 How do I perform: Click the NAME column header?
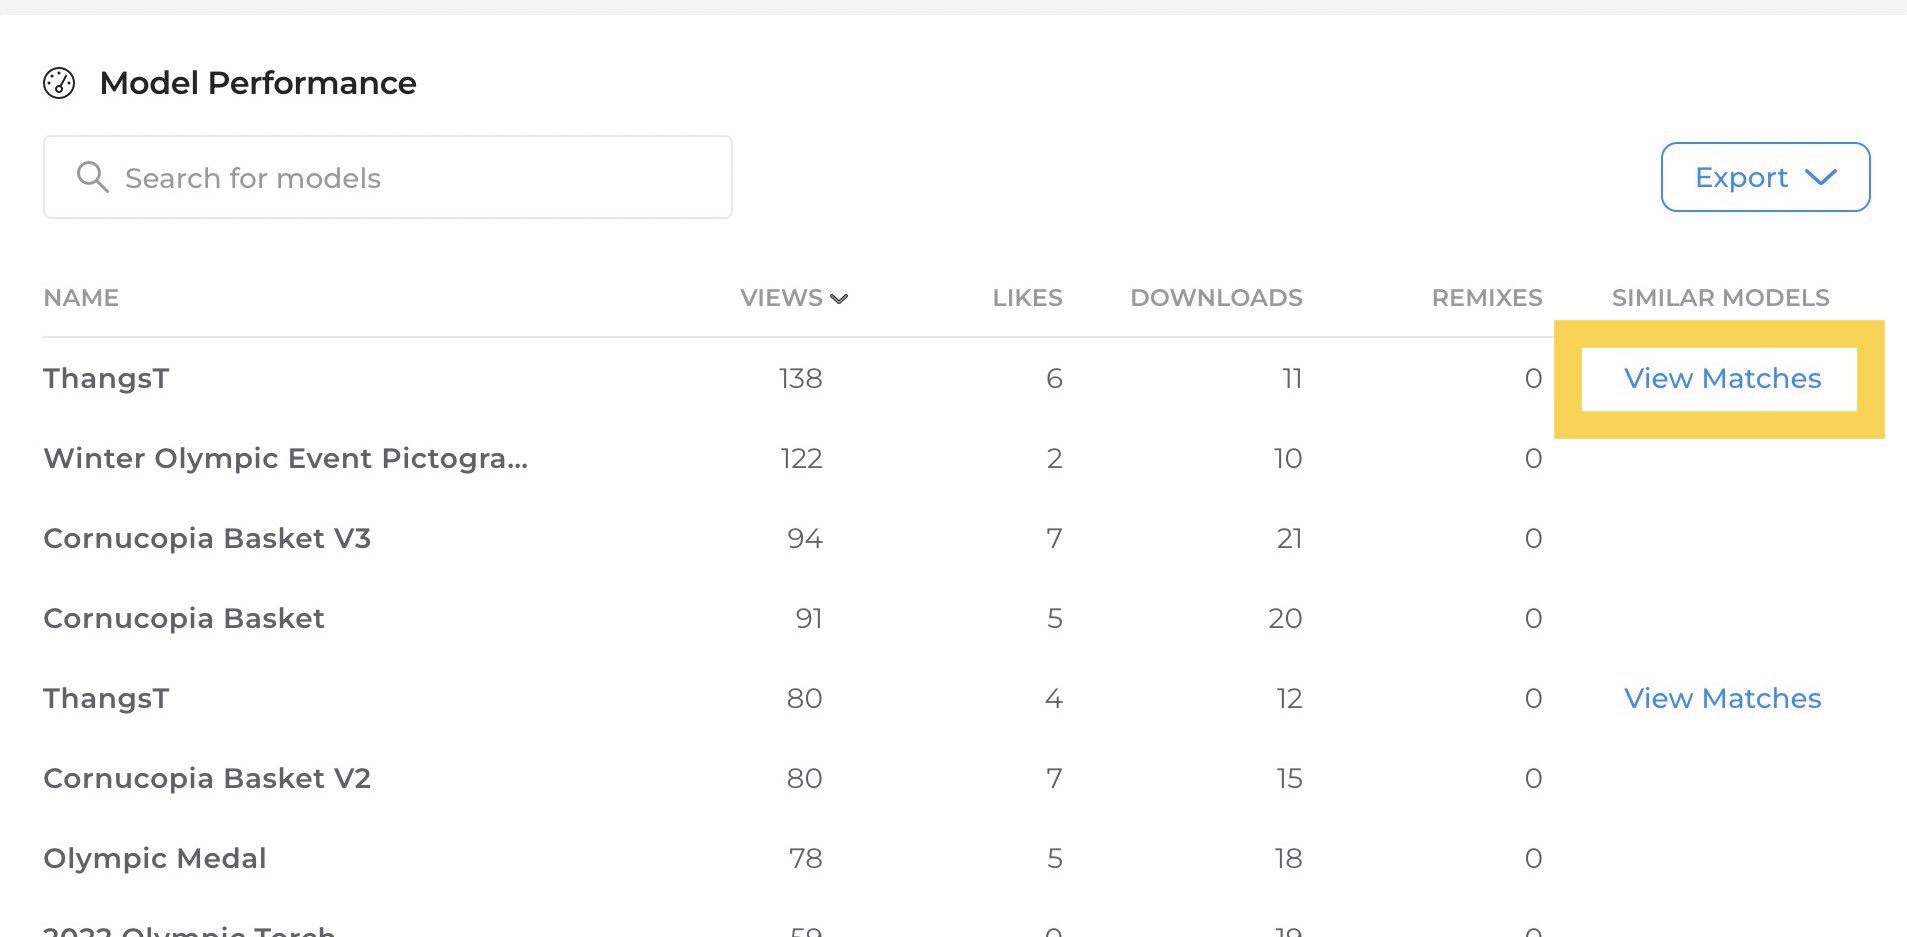[81, 297]
